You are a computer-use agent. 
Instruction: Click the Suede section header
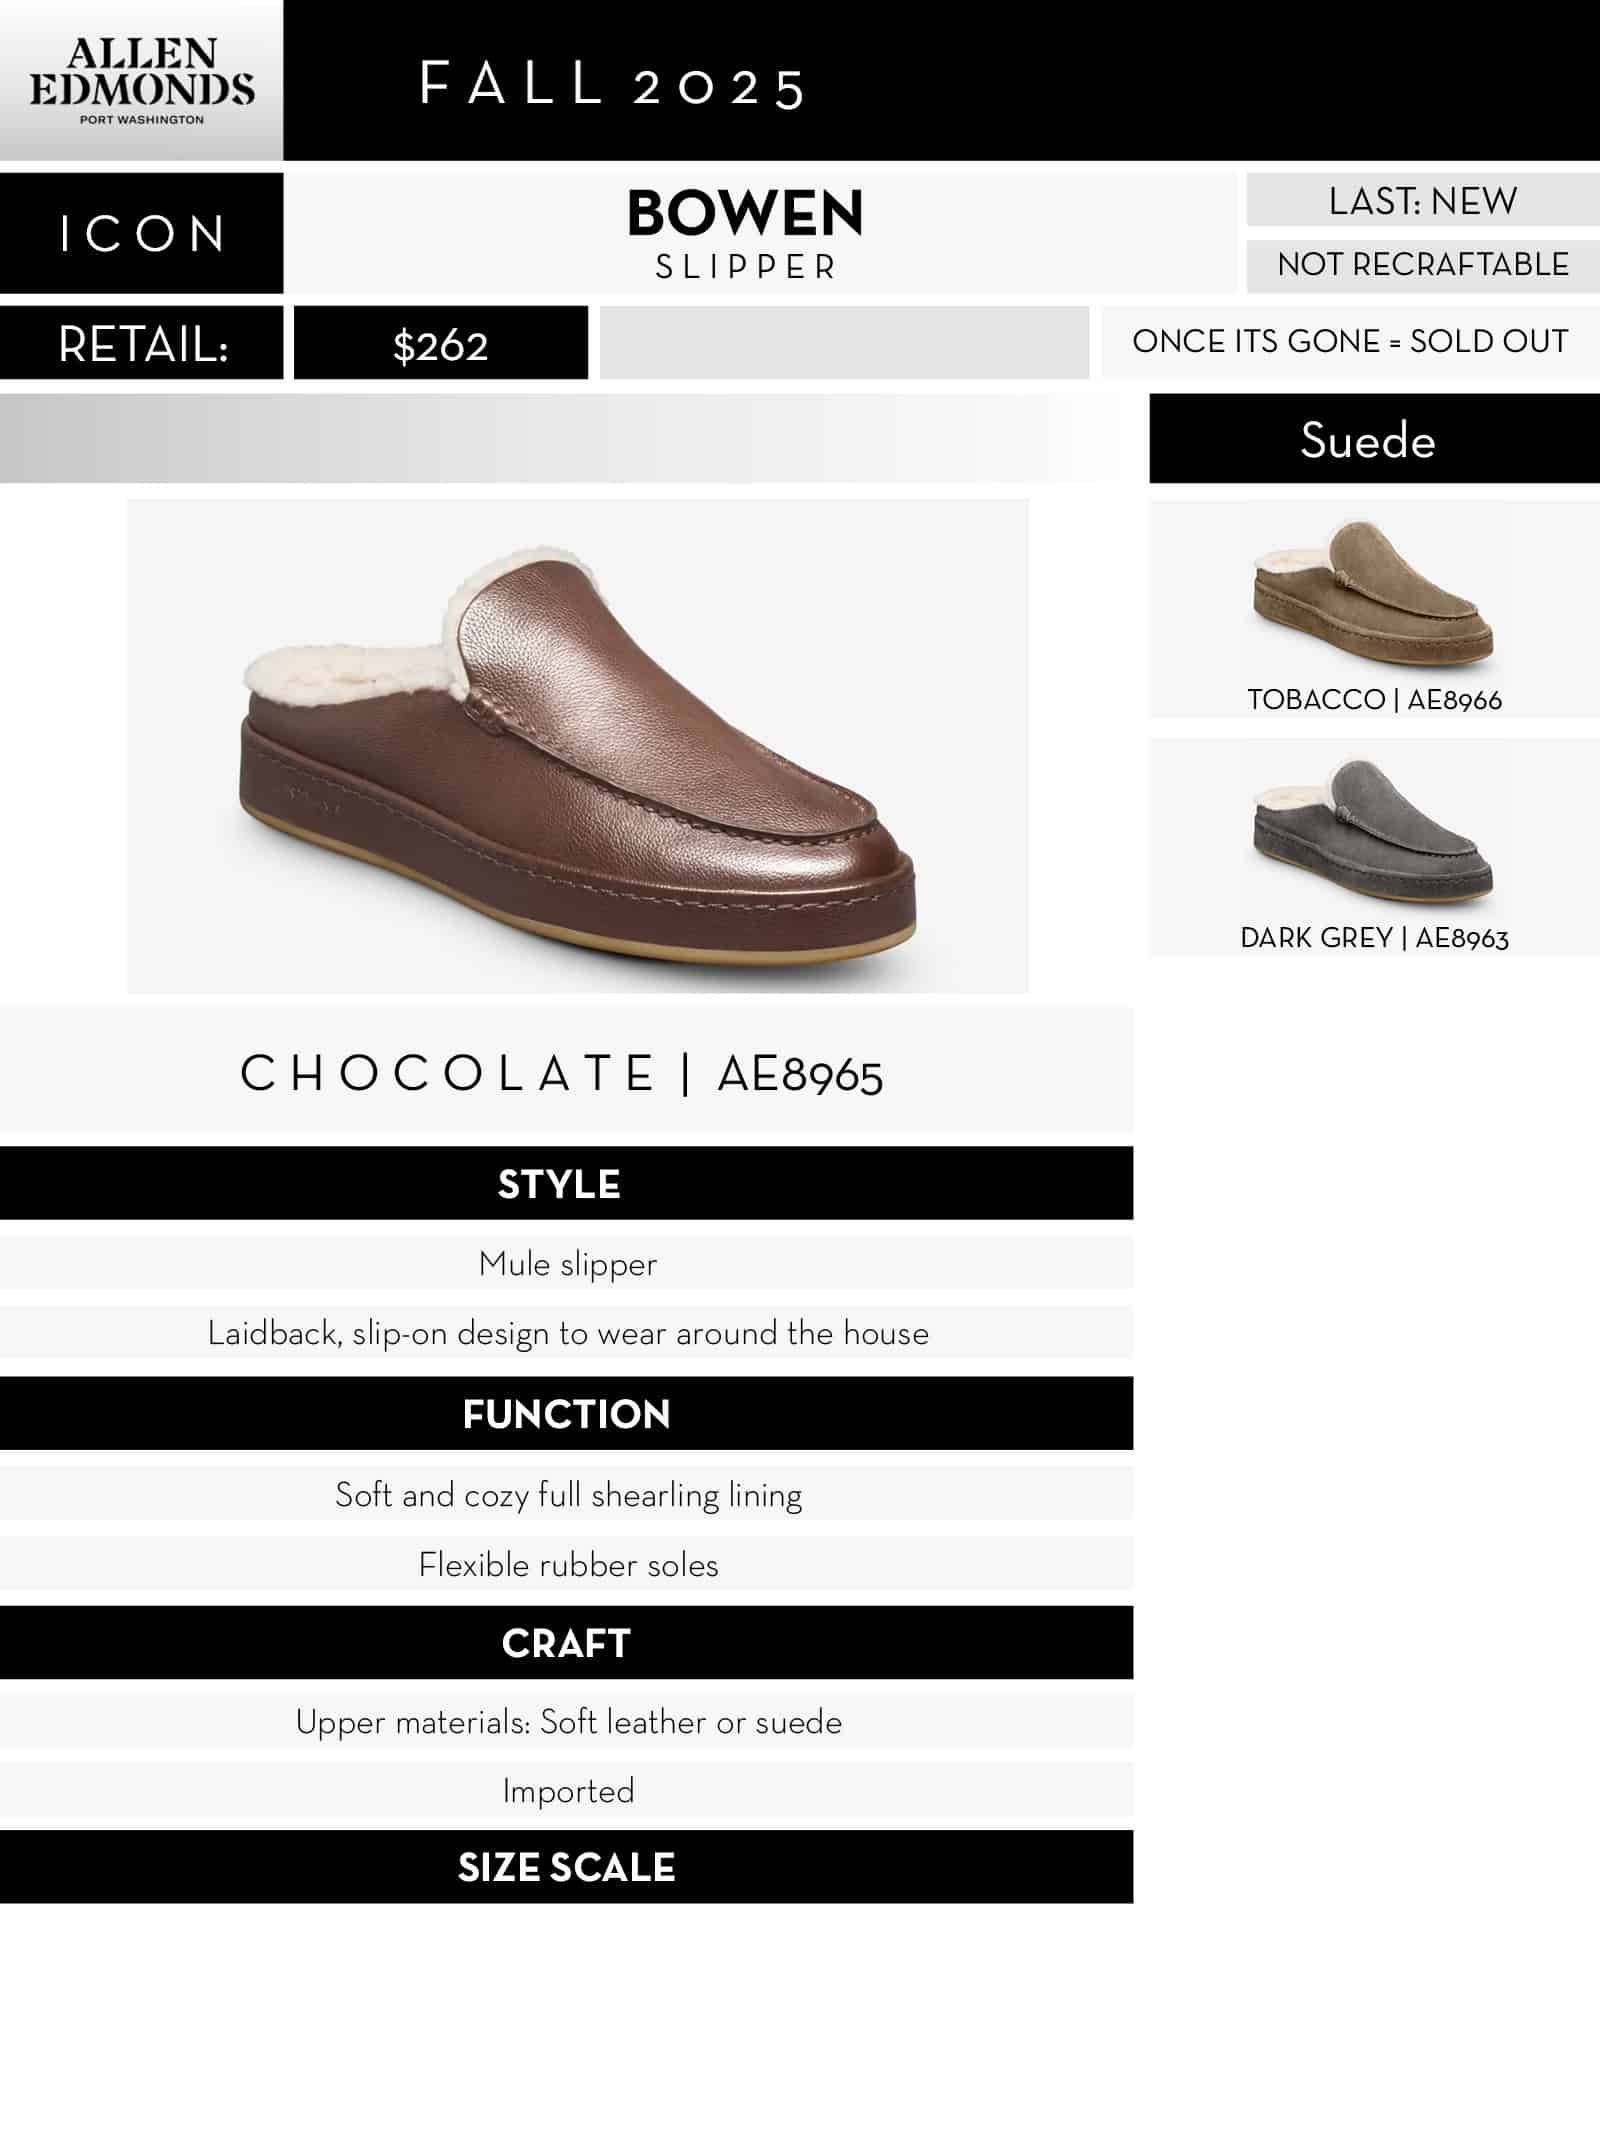[x=1368, y=440]
